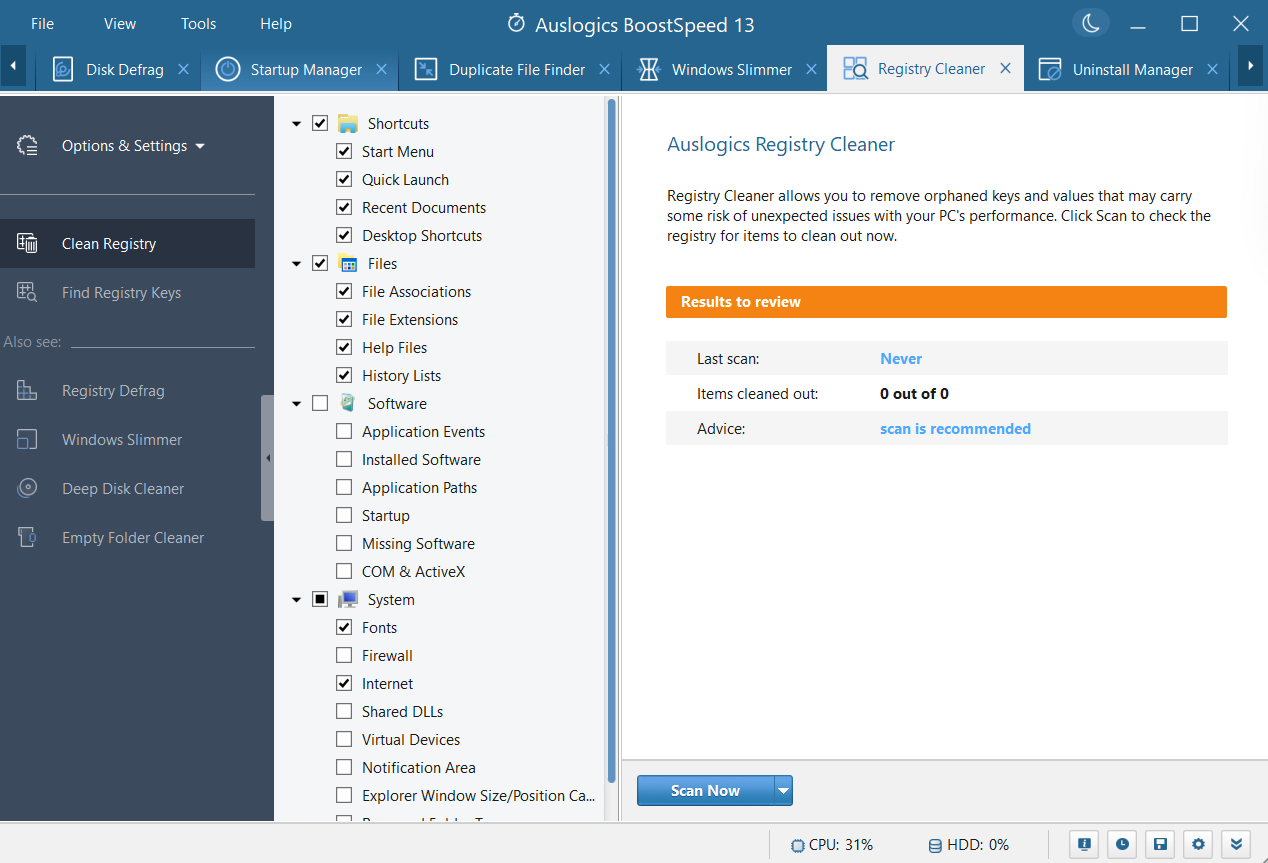Open Deep Disk Cleaner tool

[123, 489]
